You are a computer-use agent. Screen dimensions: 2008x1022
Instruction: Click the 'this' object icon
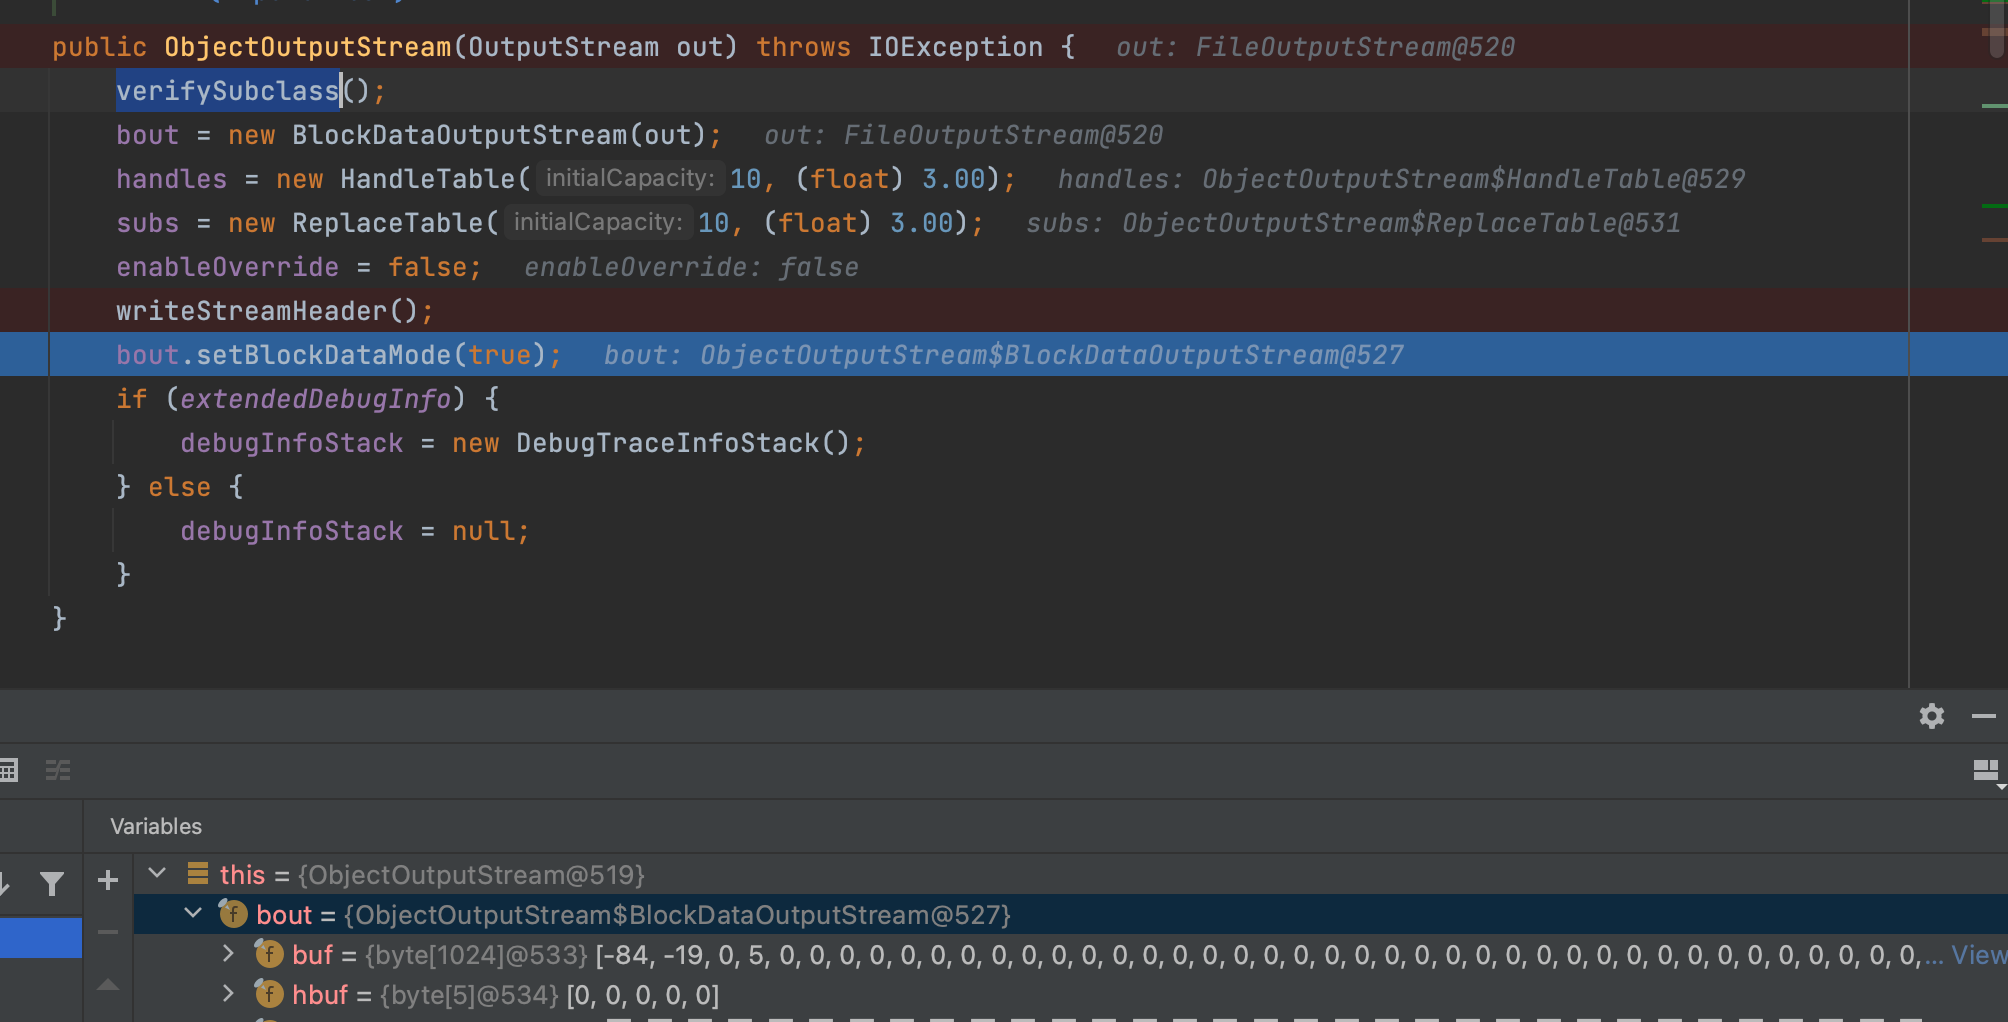pyautogui.click(x=198, y=874)
